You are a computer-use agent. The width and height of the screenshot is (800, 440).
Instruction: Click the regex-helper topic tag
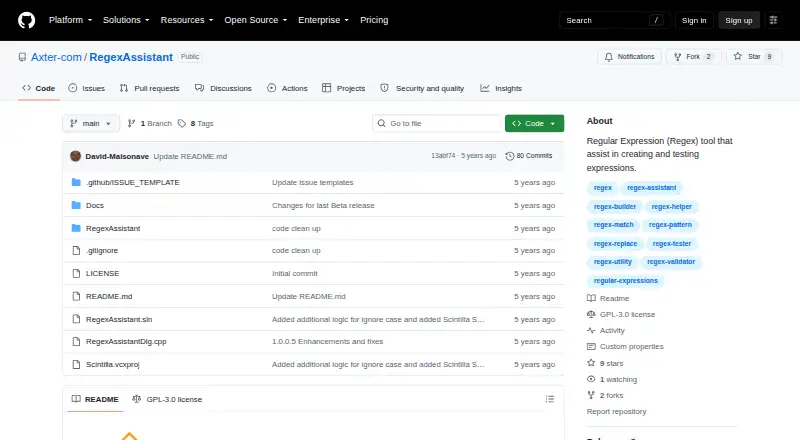672,207
